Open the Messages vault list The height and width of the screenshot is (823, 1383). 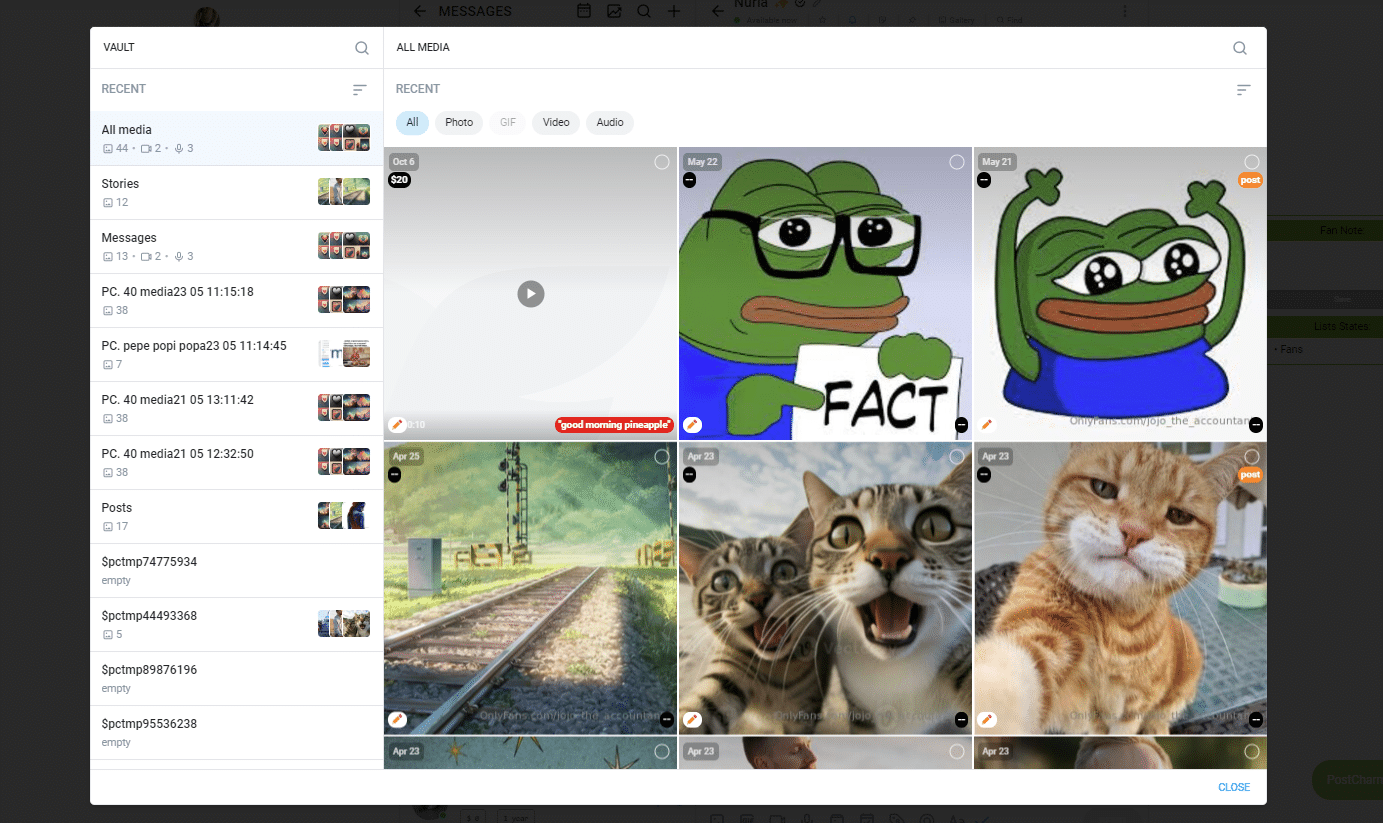(x=236, y=246)
